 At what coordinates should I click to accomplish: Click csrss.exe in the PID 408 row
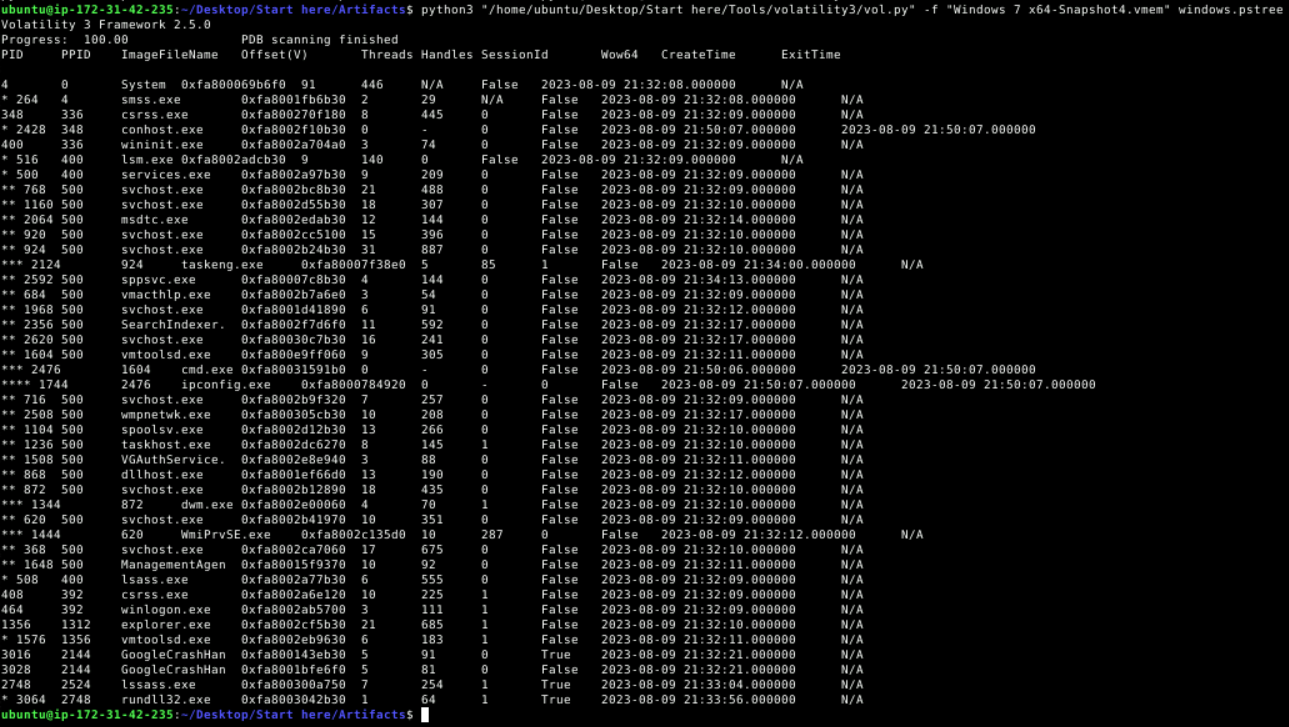pos(155,594)
